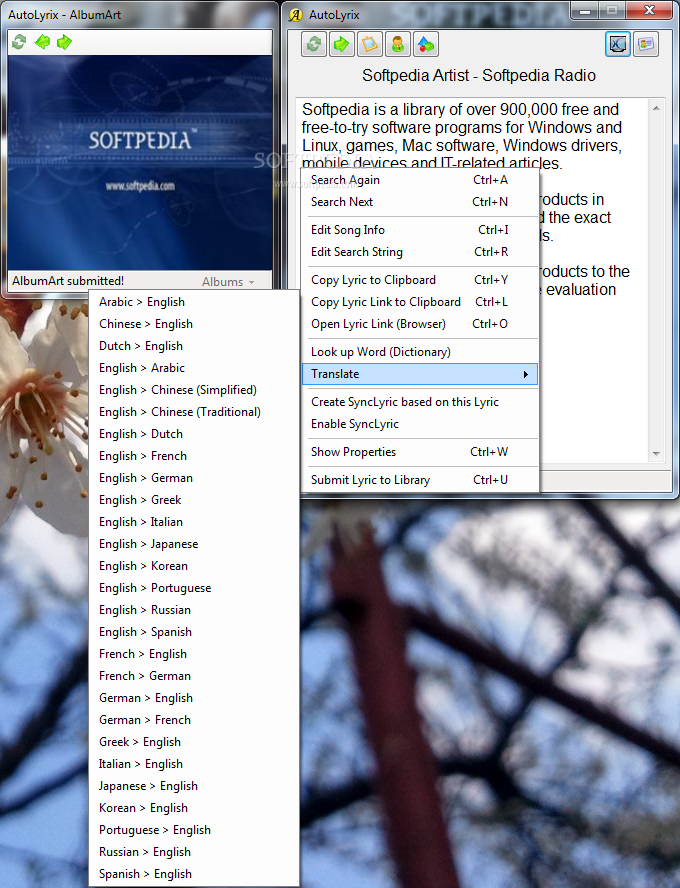Pick Korean > English translation
Screen dimensions: 680x888
(x=194, y=808)
